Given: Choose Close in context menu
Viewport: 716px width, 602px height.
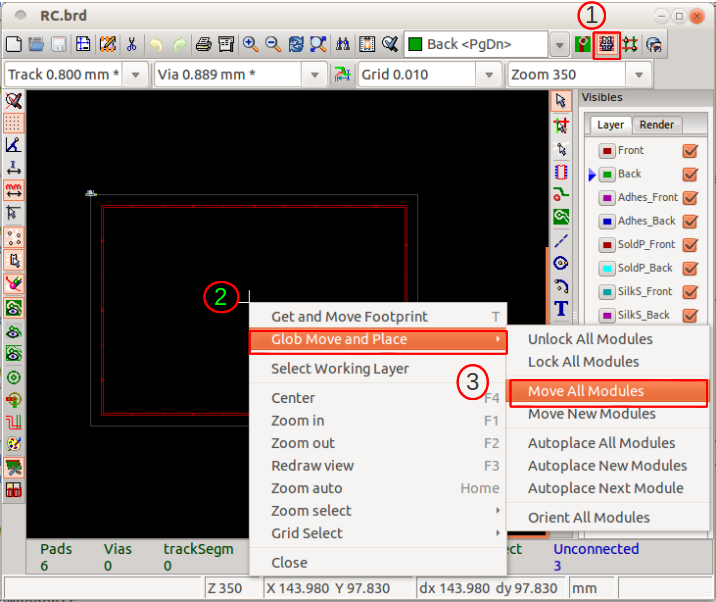Looking at the screenshot, I should tap(378, 563).
